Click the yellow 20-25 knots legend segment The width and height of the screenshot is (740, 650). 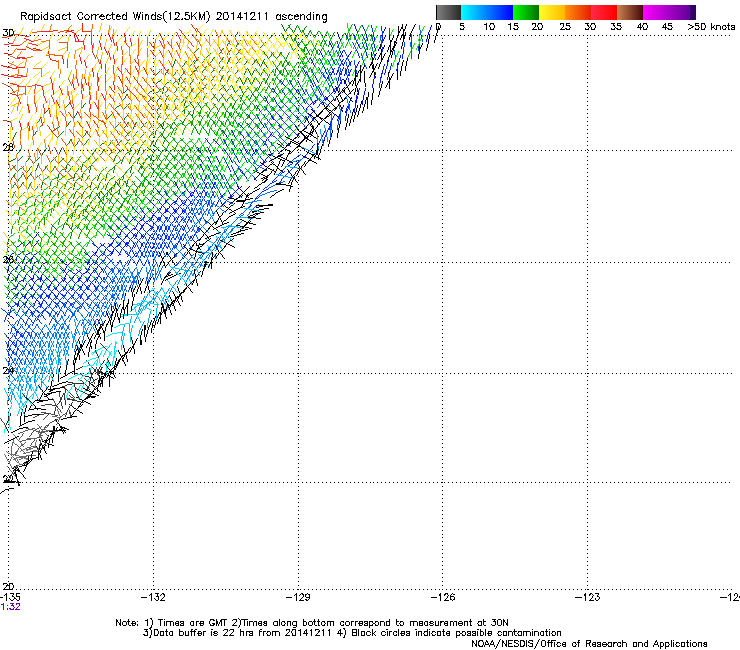click(552, 12)
